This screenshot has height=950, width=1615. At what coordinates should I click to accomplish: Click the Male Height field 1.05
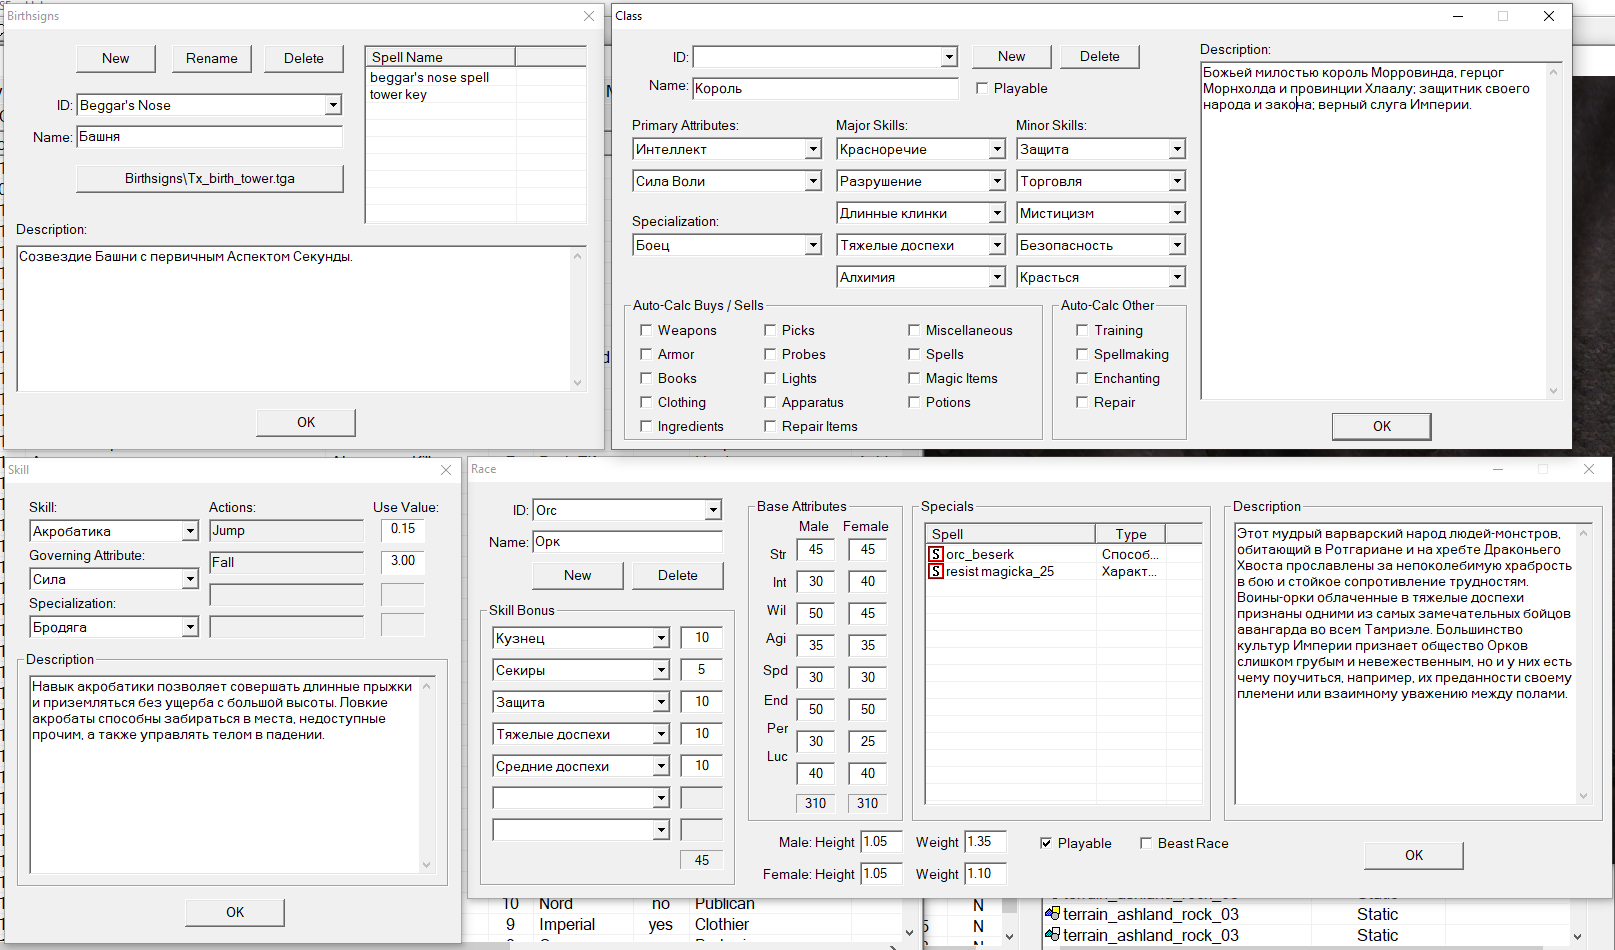point(881,842)
